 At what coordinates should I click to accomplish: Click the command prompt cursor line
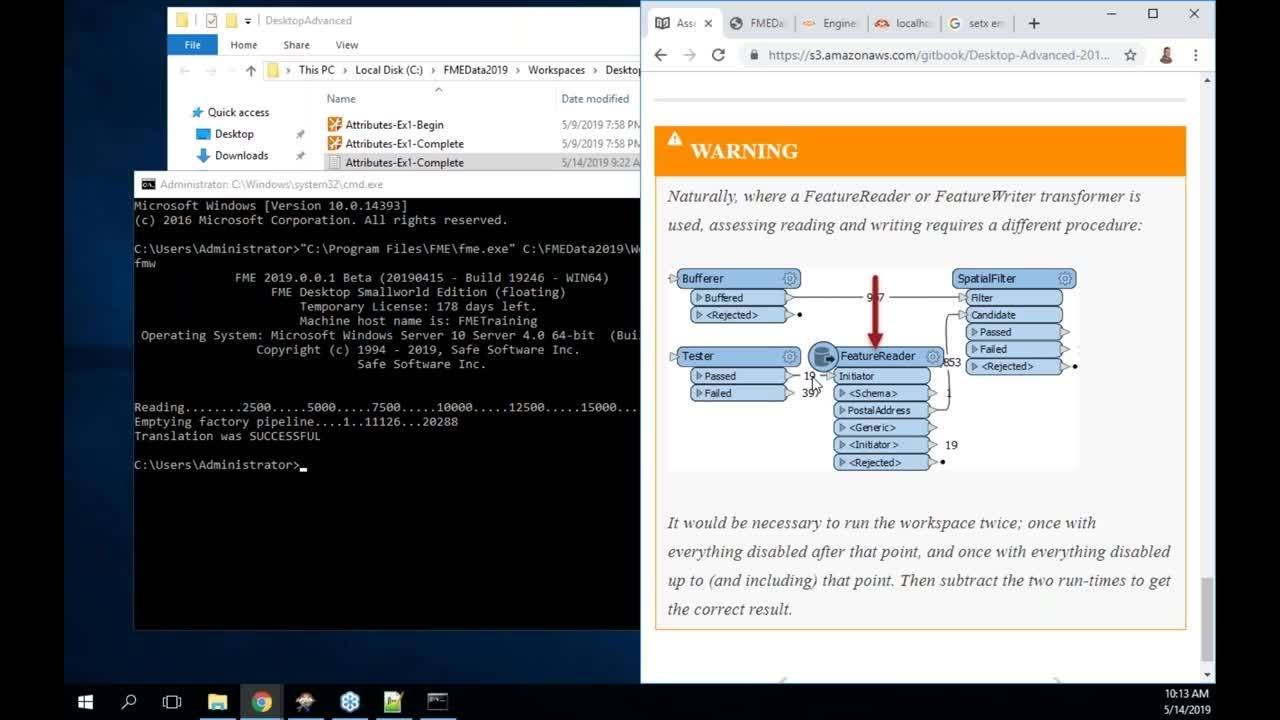pos(220,465)
